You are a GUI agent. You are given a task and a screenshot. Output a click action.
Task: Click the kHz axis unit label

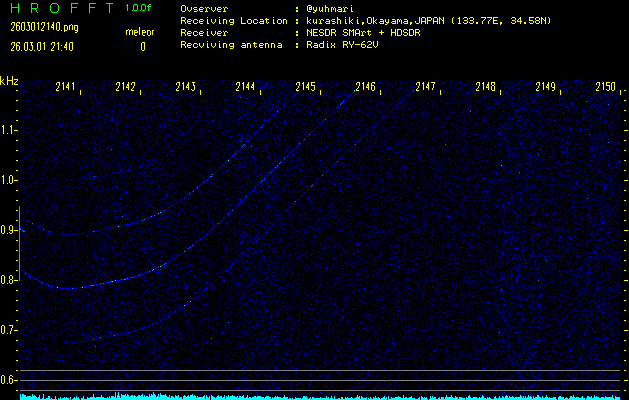10,81
